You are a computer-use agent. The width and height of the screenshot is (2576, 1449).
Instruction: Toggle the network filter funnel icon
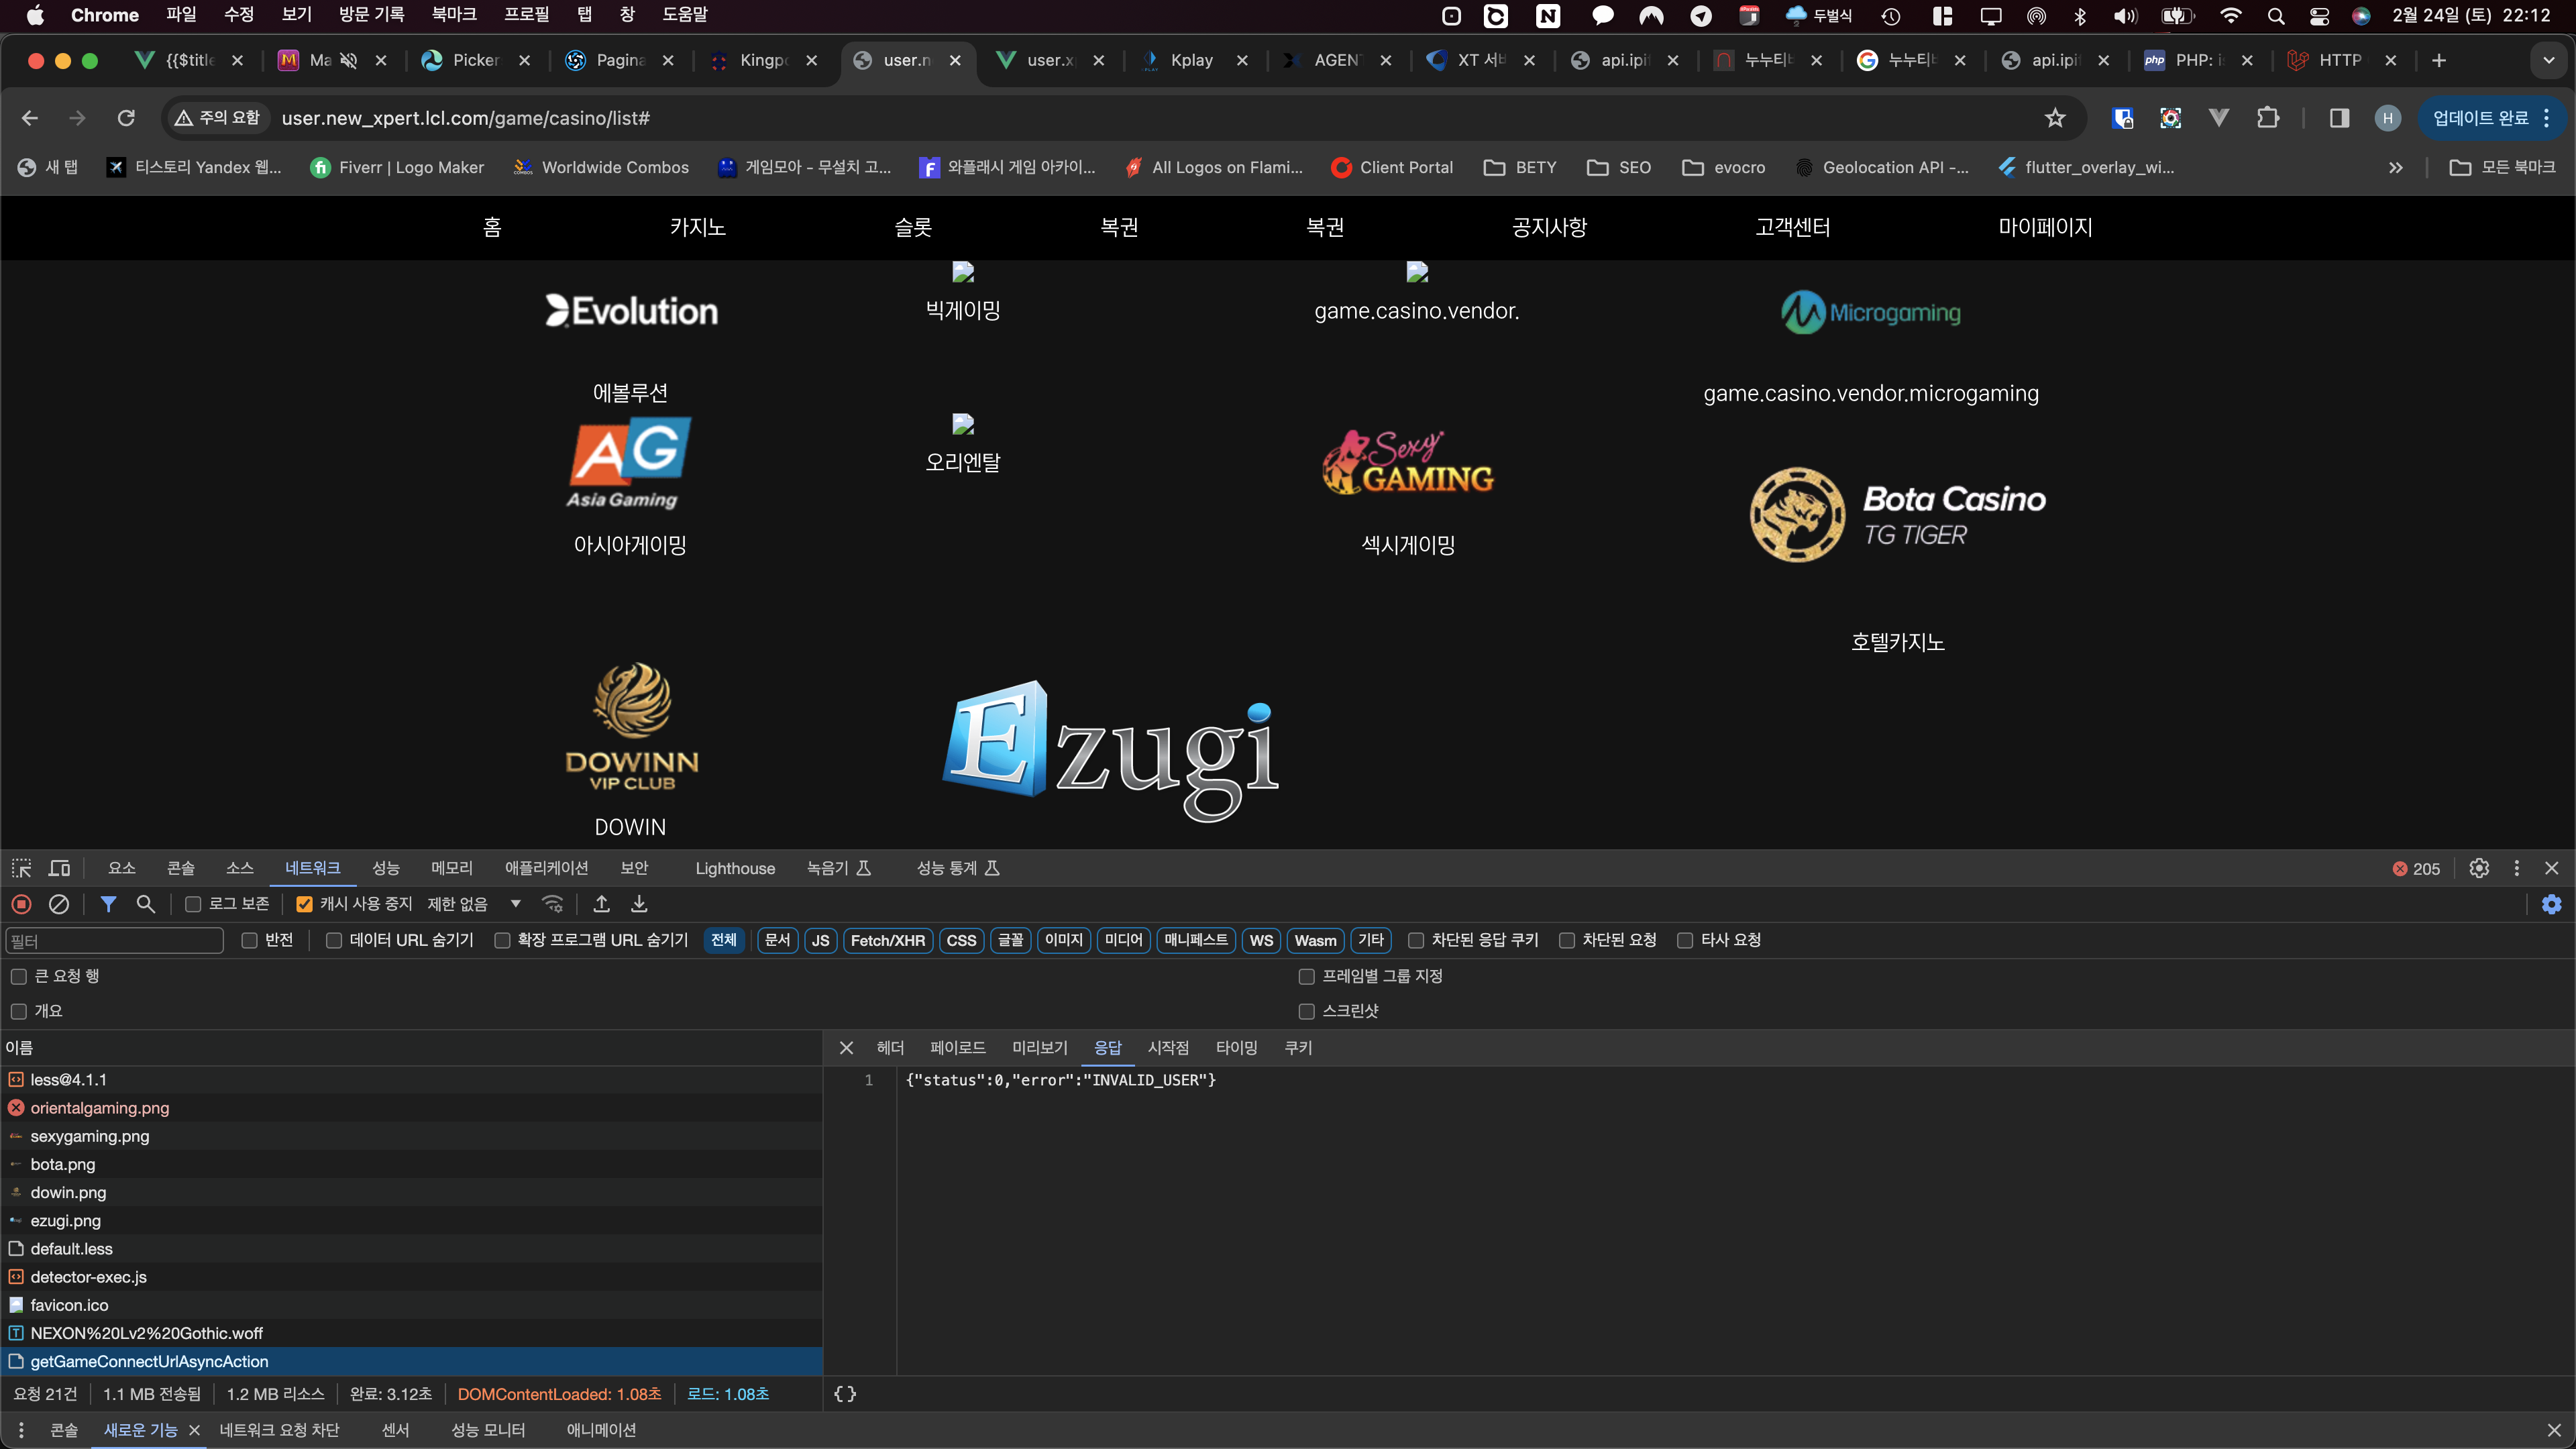pyautogui.click(x=108, y=904)
